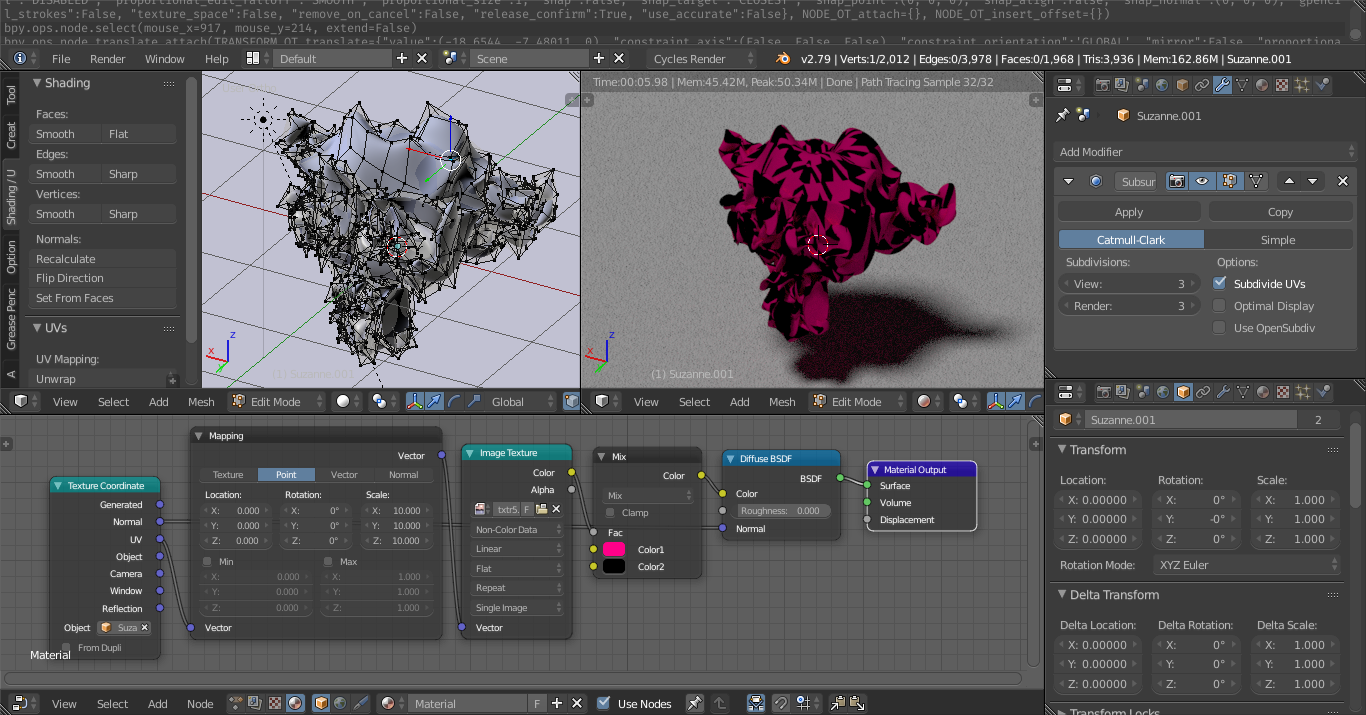1366x715 pixels.
Task: Paste nodes from clipboard in node editor header
Action: coord(858,703)
